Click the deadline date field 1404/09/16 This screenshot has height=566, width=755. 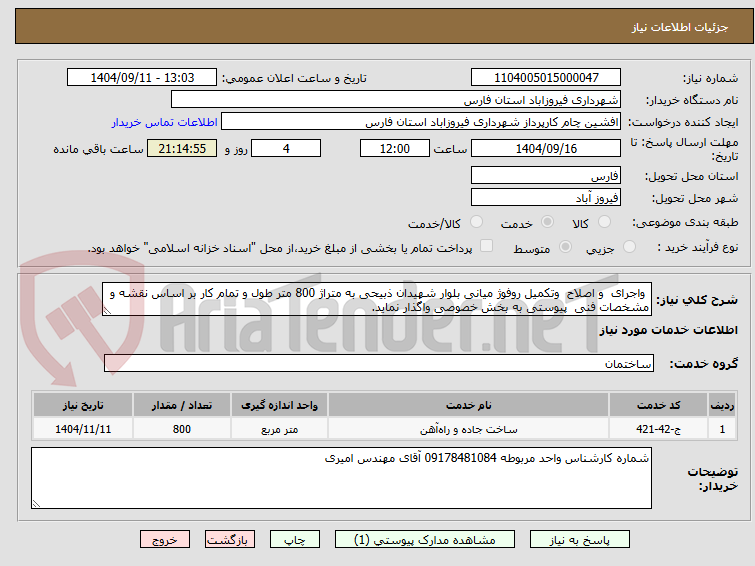546,148
